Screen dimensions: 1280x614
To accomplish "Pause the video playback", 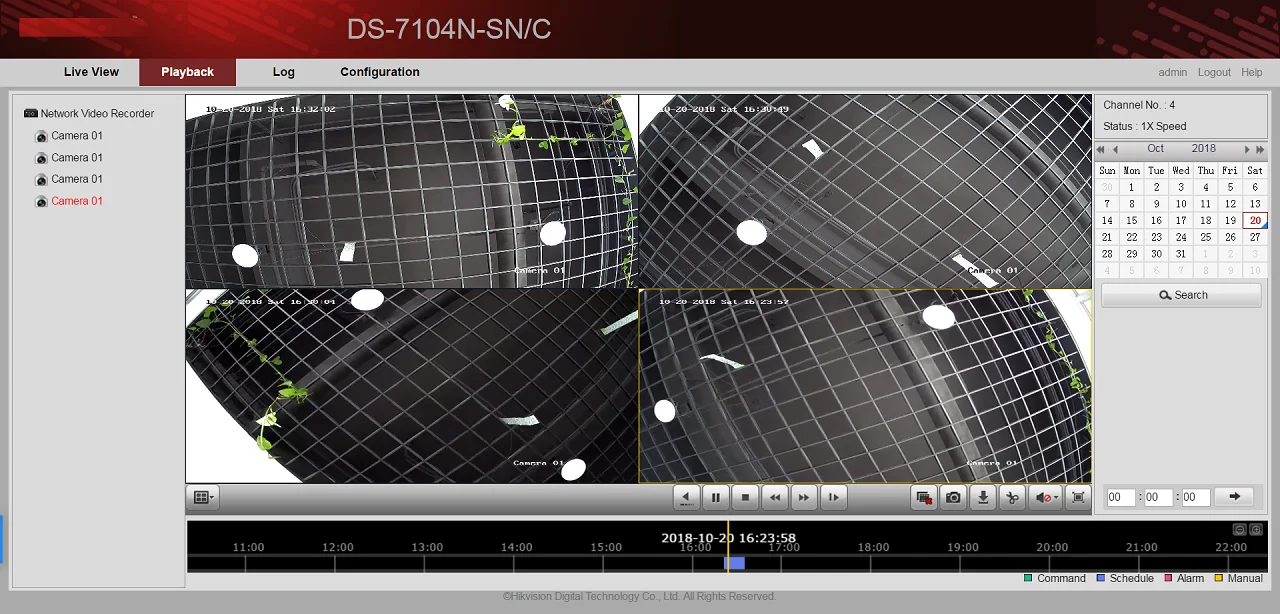I will (x=716, y=497).
